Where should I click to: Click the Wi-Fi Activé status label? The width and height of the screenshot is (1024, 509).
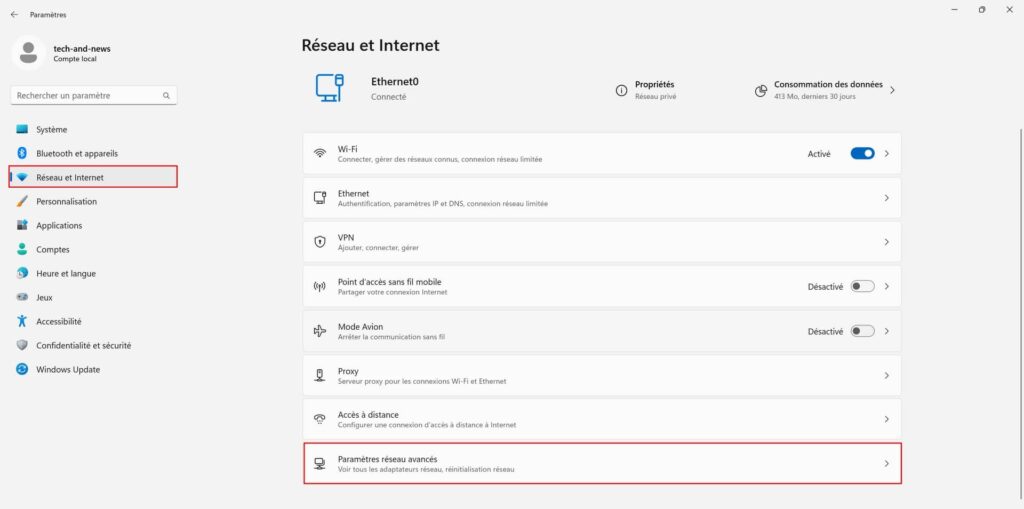819,154
